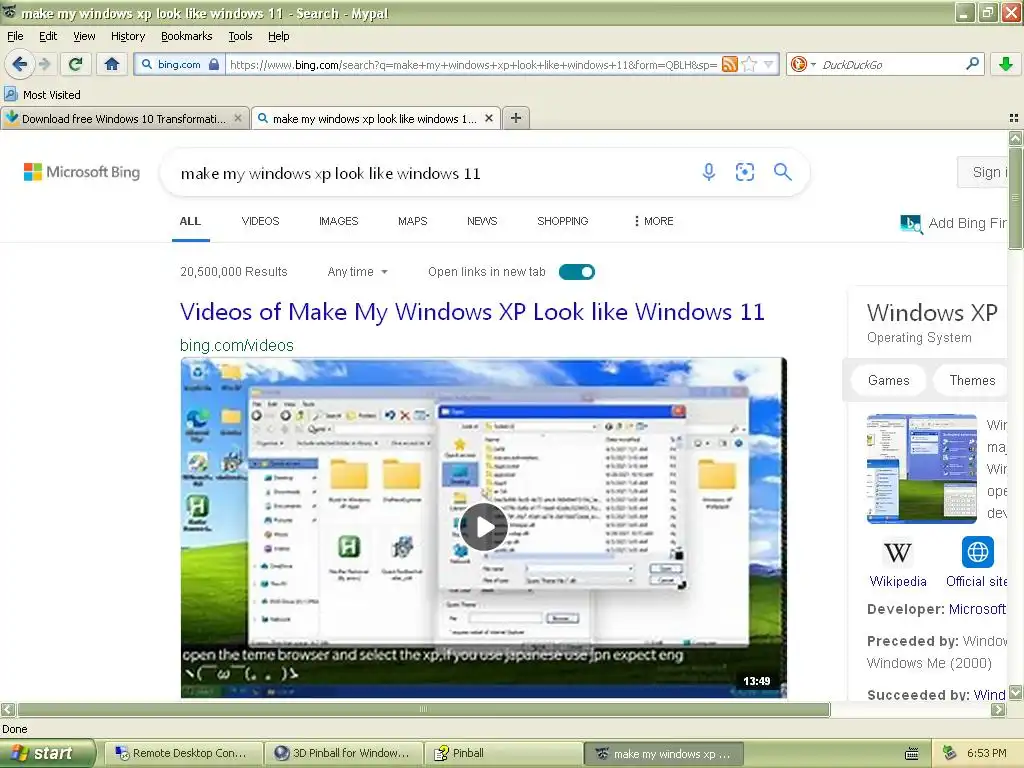Open the History menu
The width and height of the screenshot is (1024, 768).
[x=128, y=36]
